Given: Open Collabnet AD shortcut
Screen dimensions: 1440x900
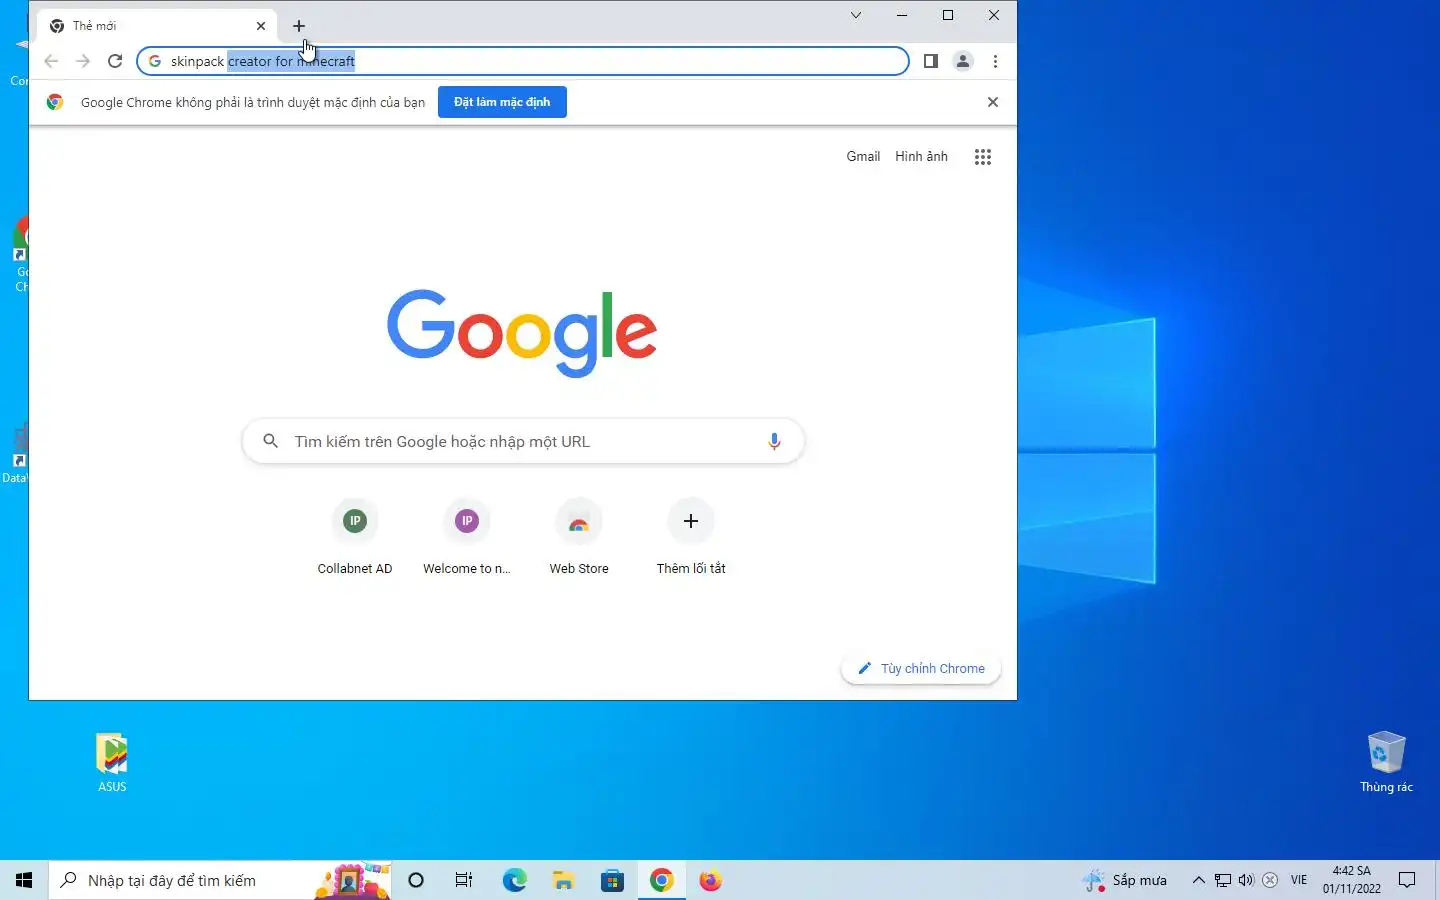Looking at the screenshot, I should click(355, 538).
